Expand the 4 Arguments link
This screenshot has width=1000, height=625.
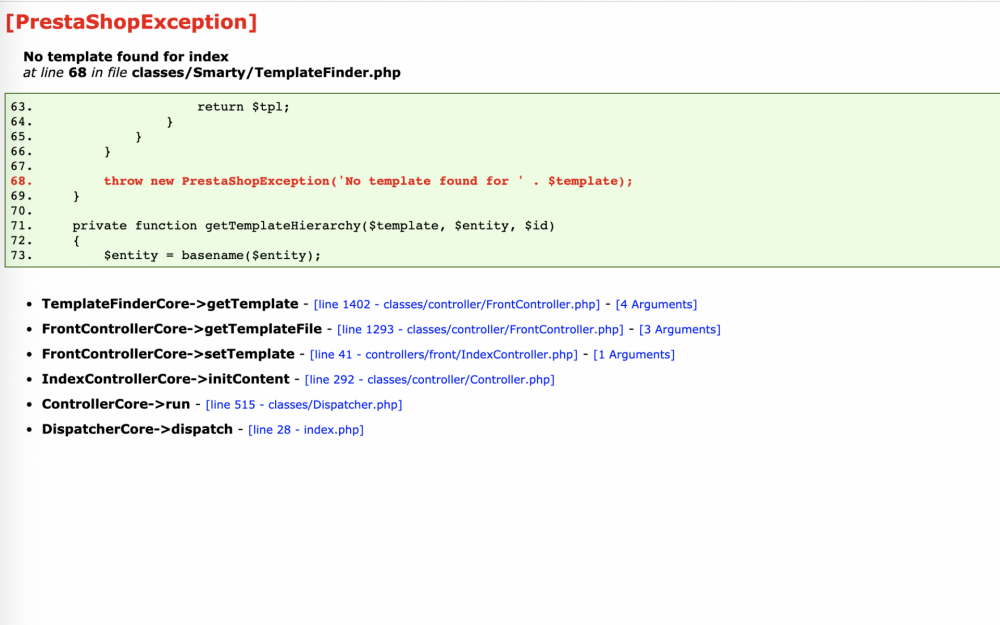tap(656, 304)
